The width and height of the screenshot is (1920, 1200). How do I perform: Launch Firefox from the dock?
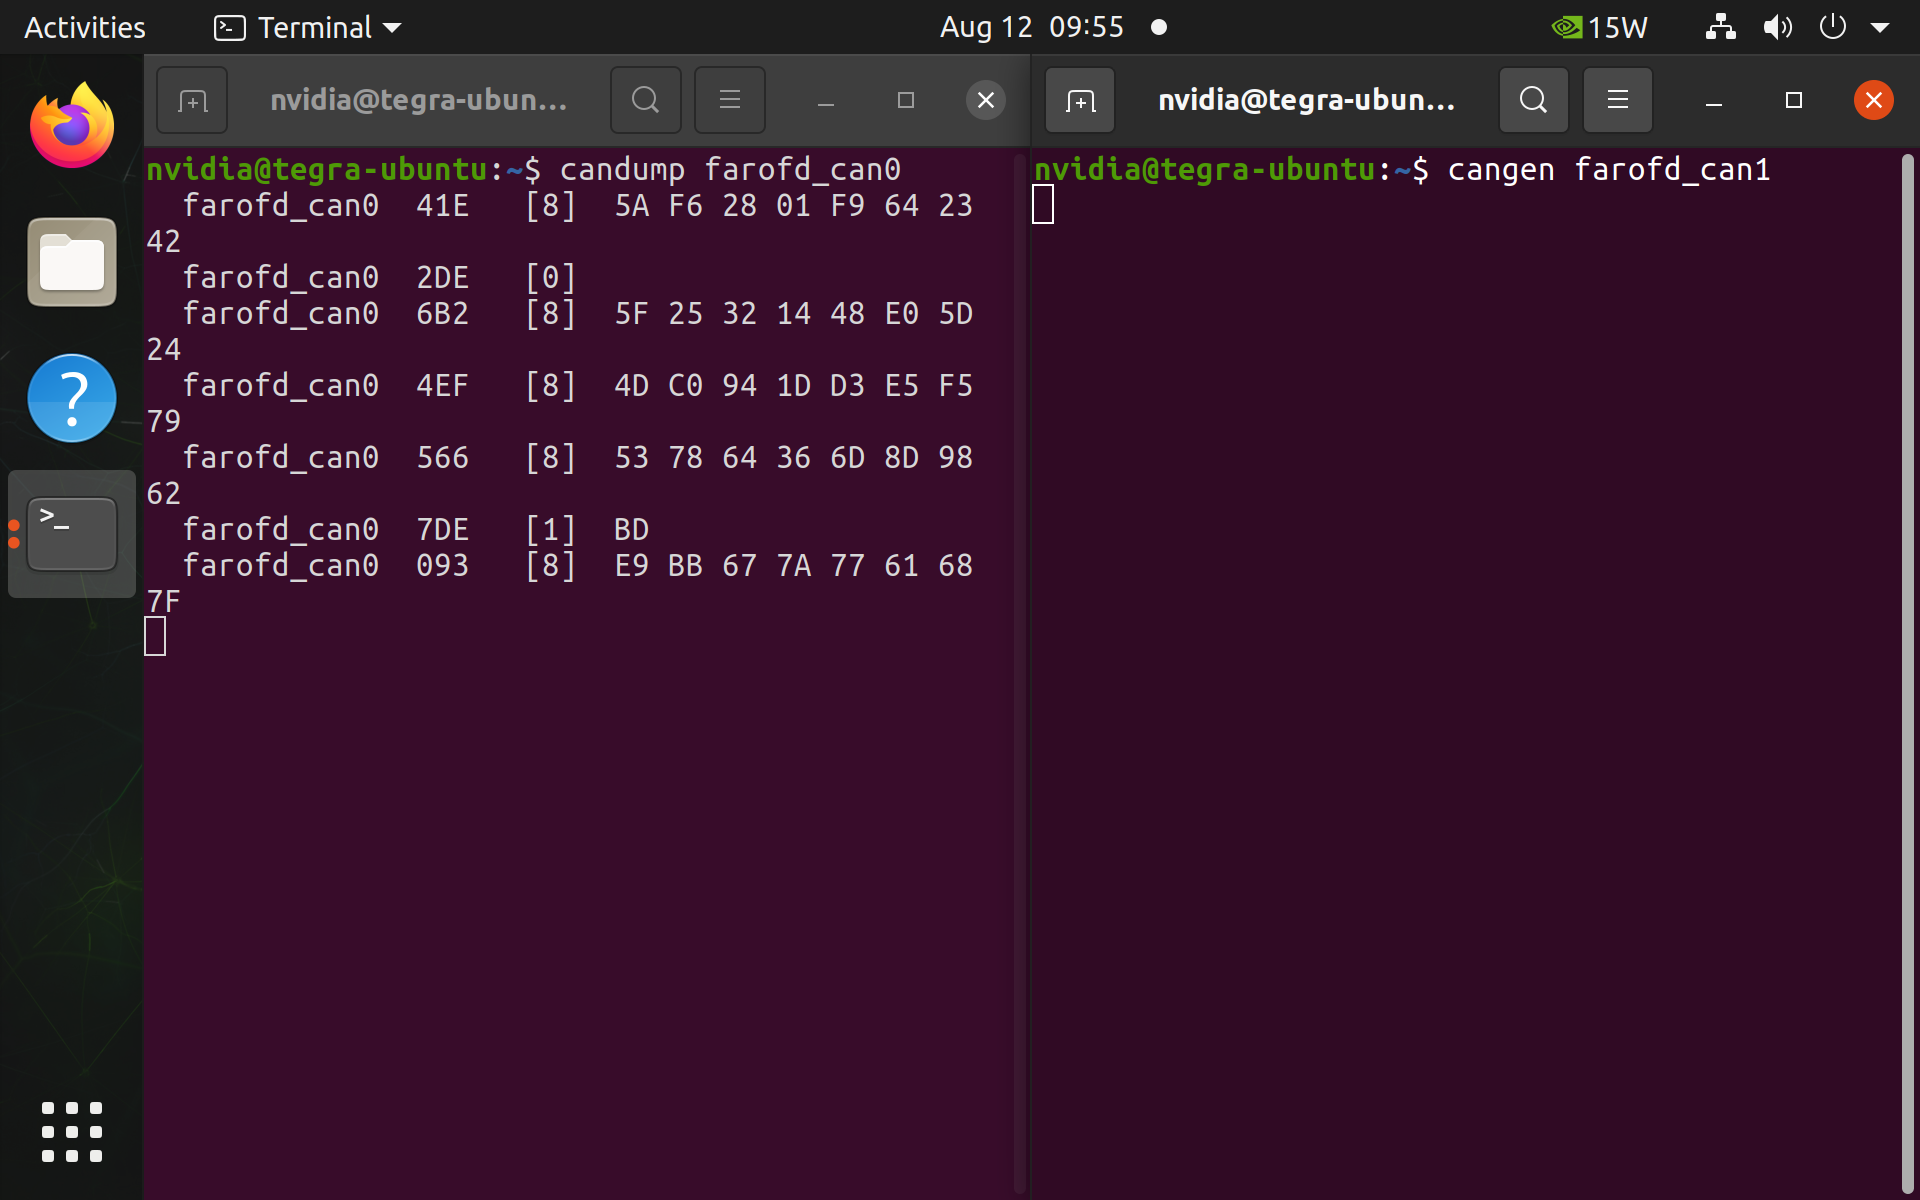(x=72, y=126)
